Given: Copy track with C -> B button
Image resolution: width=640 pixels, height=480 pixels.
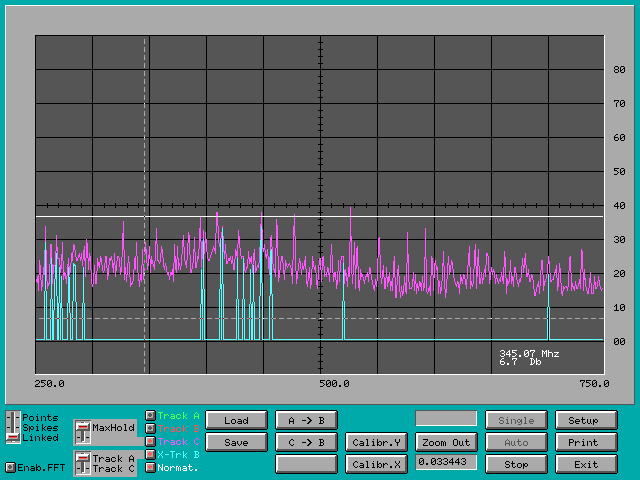Looking at the screenshot, I should click(307, 442).
